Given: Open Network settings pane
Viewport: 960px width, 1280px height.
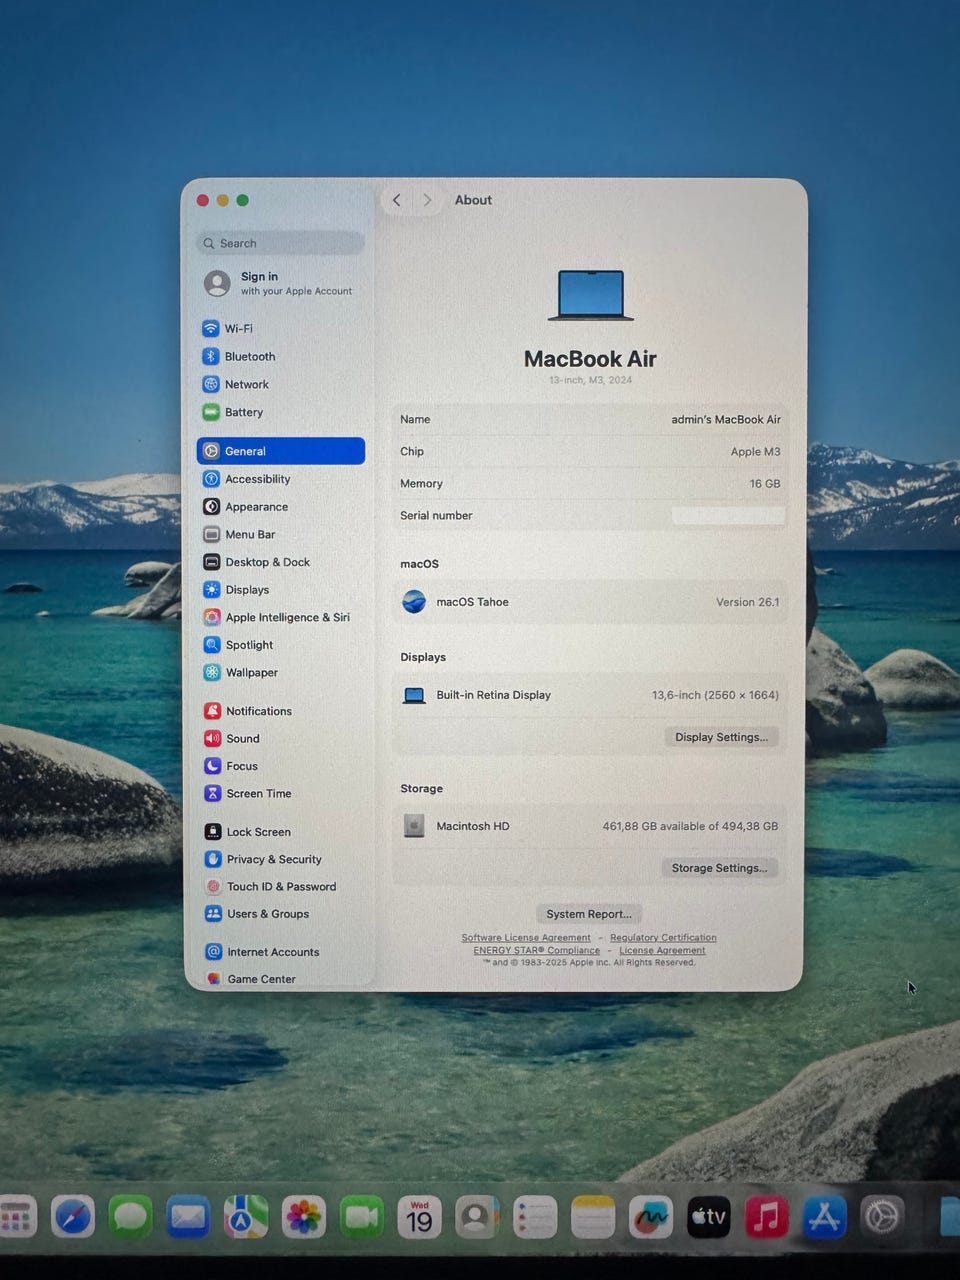Looking at the screenshot, I should tap(280, 384).
